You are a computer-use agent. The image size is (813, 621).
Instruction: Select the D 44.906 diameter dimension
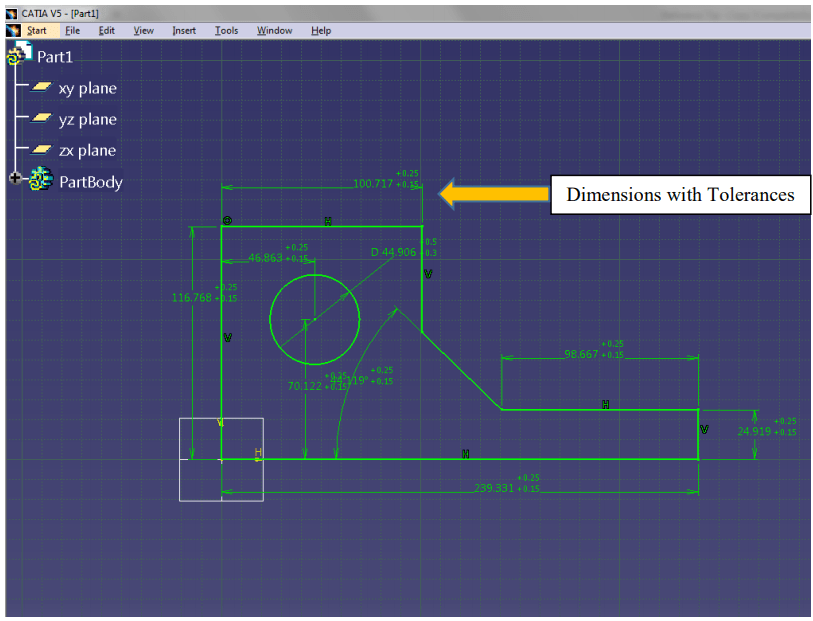(391, 252)
